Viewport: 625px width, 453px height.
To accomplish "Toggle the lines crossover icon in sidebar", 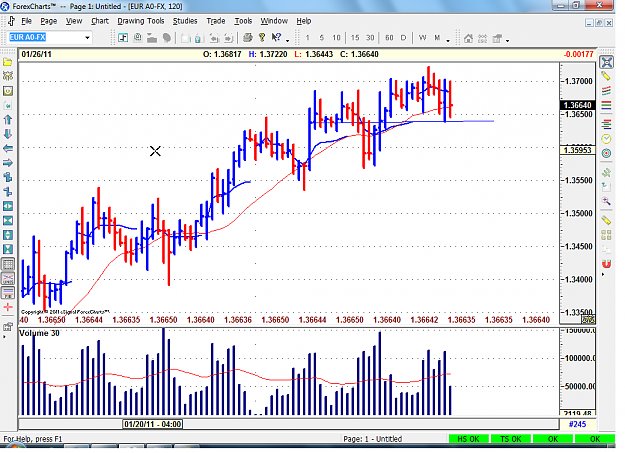I will (8, 278).
